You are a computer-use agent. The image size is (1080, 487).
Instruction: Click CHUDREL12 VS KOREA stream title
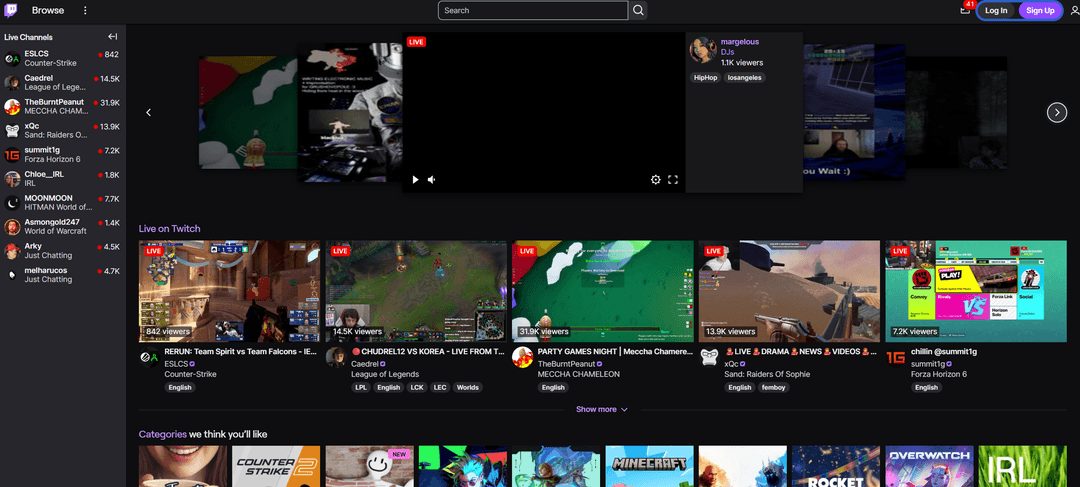point(428,351)
